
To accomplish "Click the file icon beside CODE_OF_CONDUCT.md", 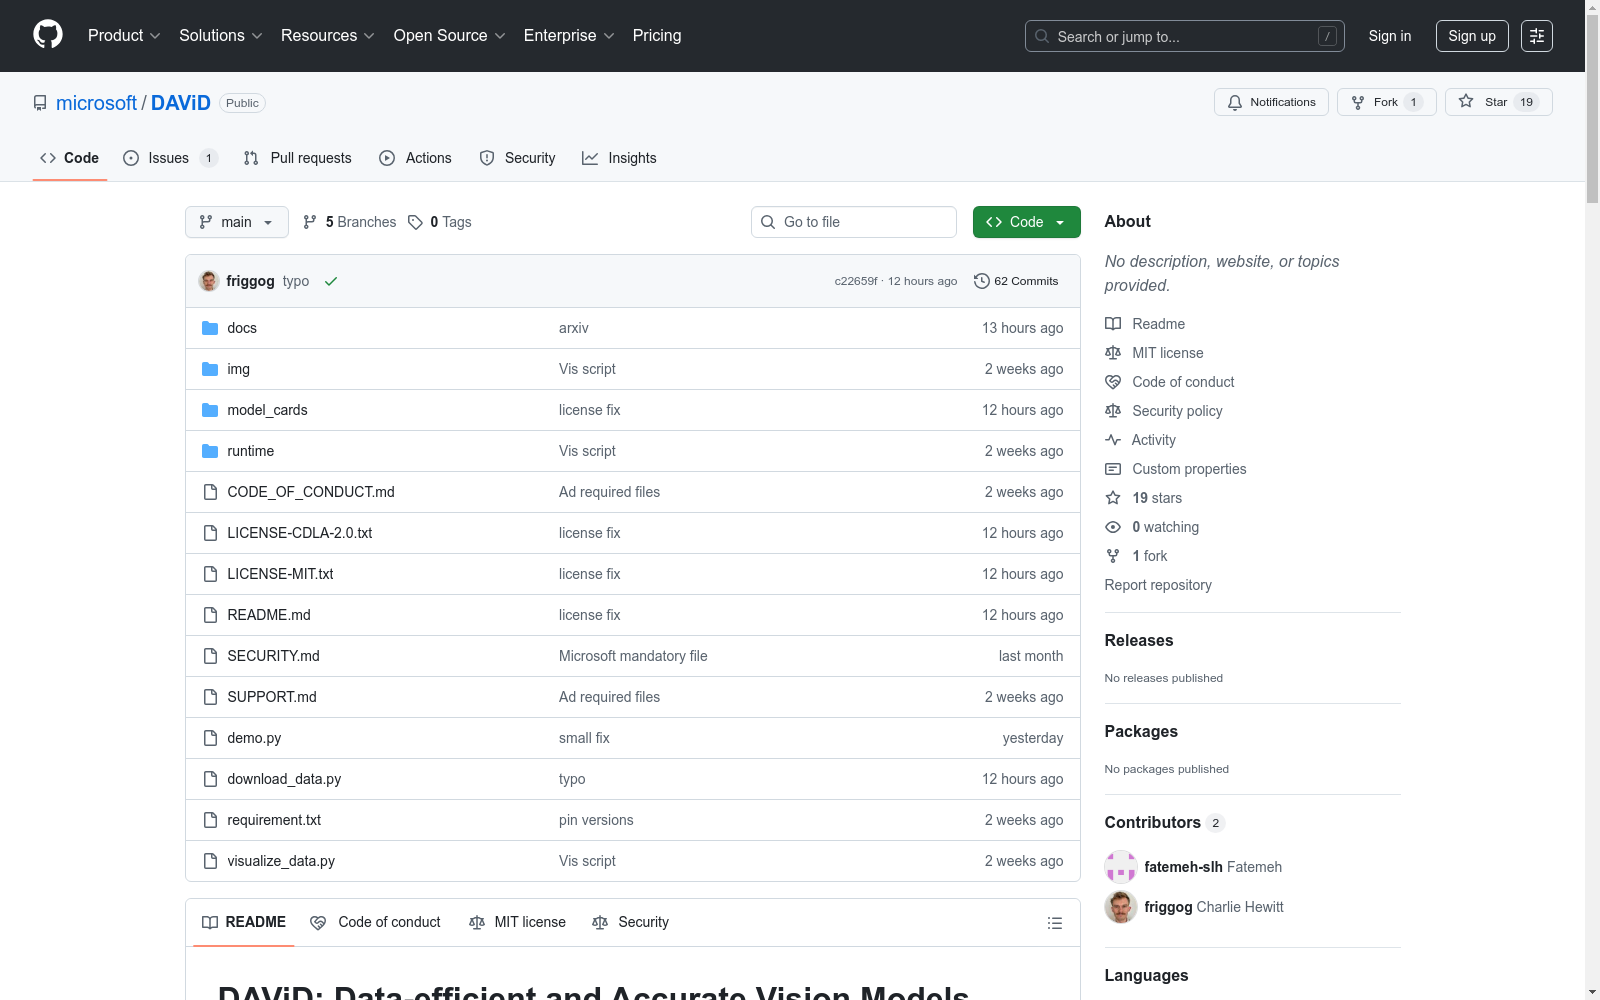I will coord(210,492).
